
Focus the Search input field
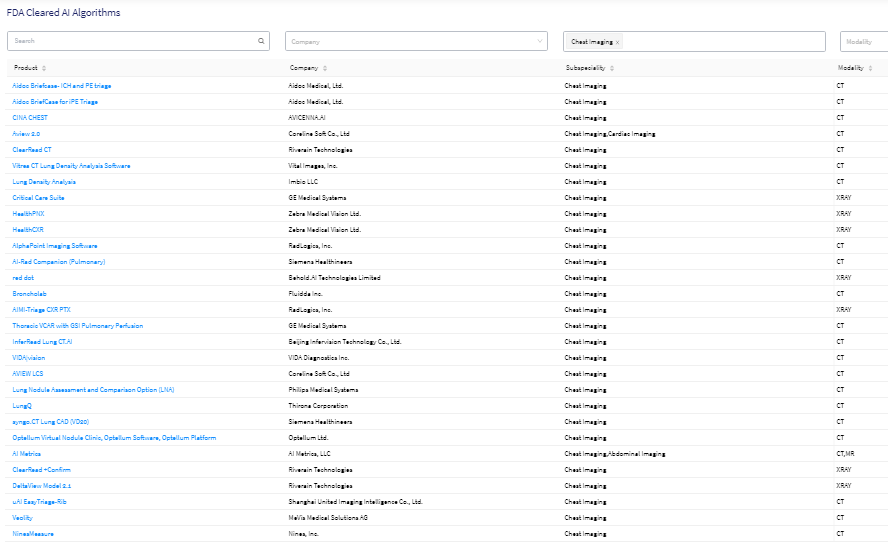tap(130, 41)
